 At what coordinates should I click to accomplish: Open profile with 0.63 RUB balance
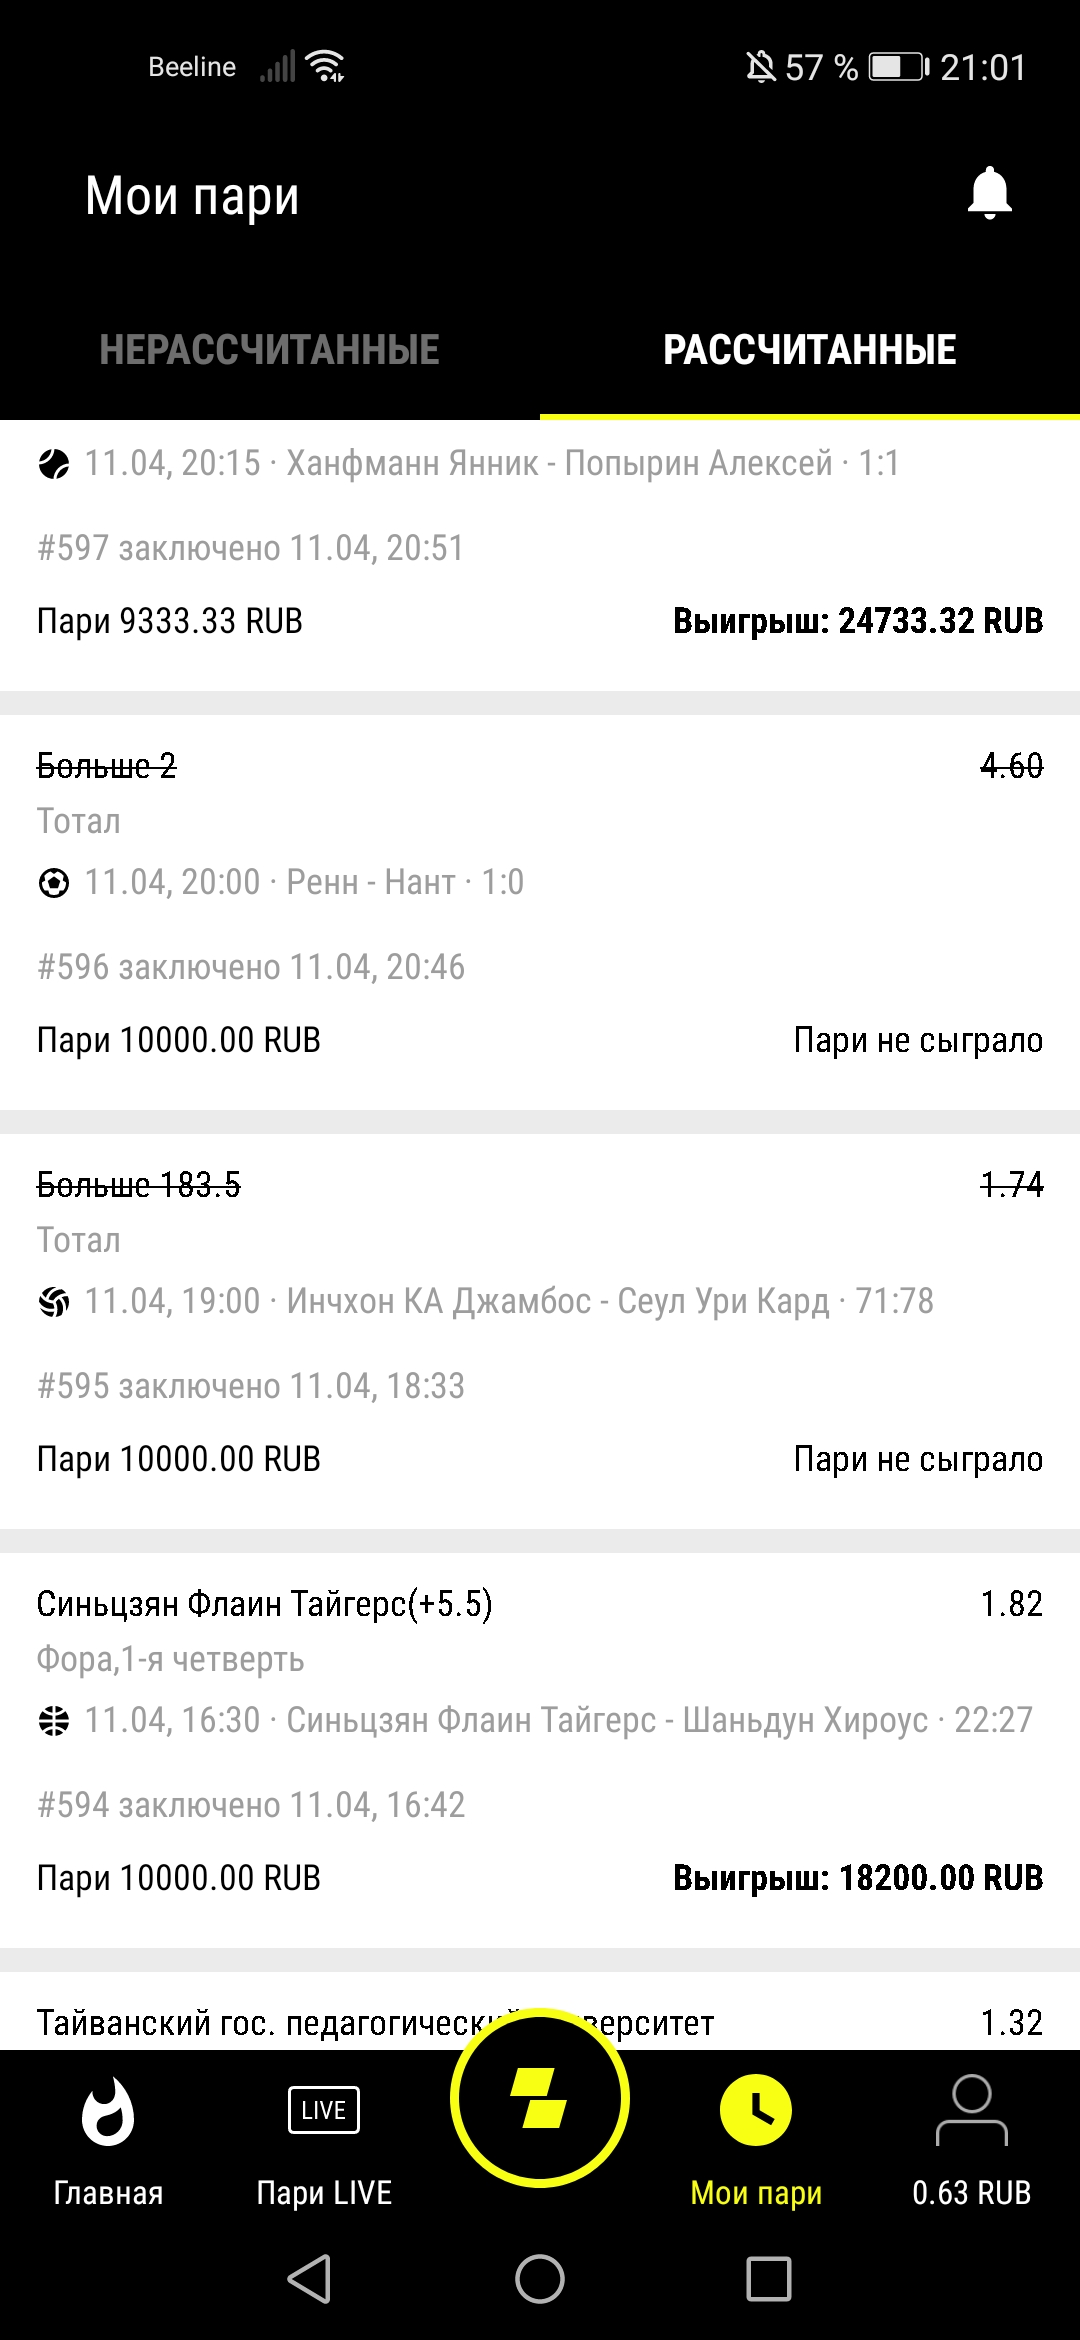tap(971, 2142)
